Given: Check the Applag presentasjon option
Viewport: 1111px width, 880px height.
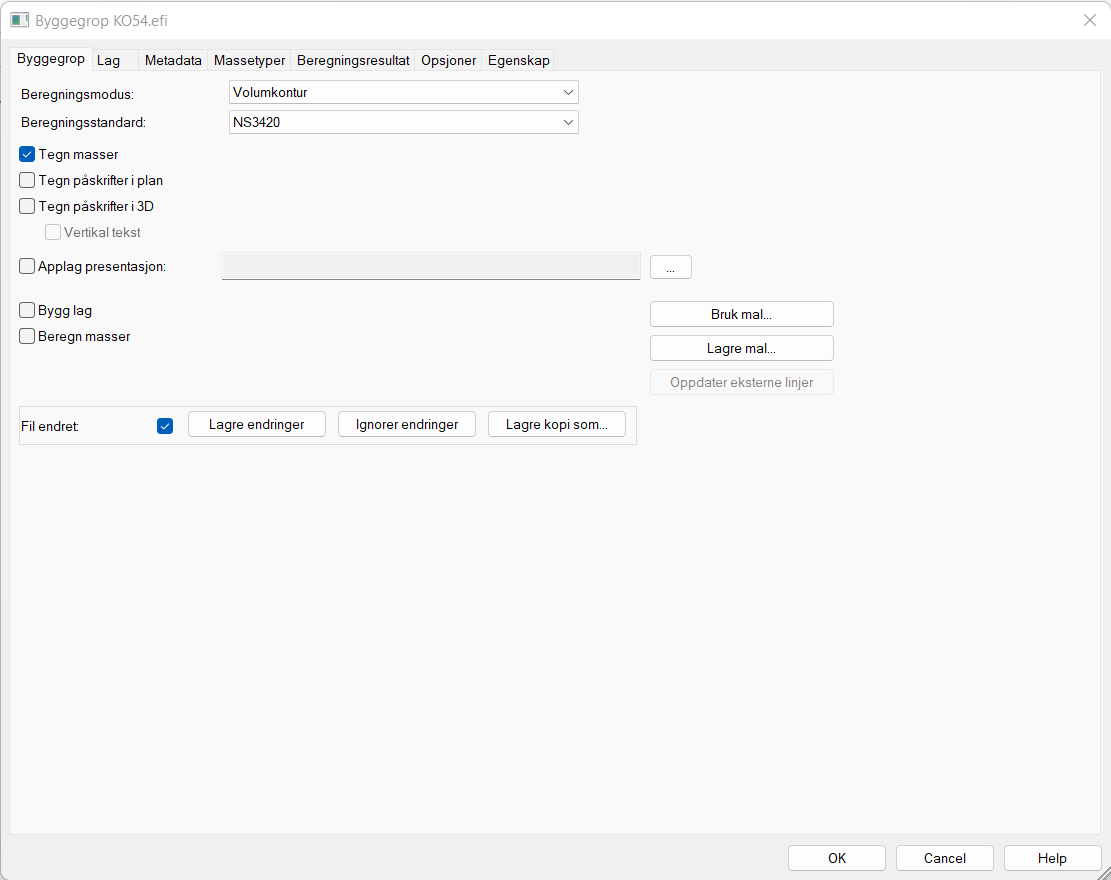Looking at the screenshot, I should point(28,267).
